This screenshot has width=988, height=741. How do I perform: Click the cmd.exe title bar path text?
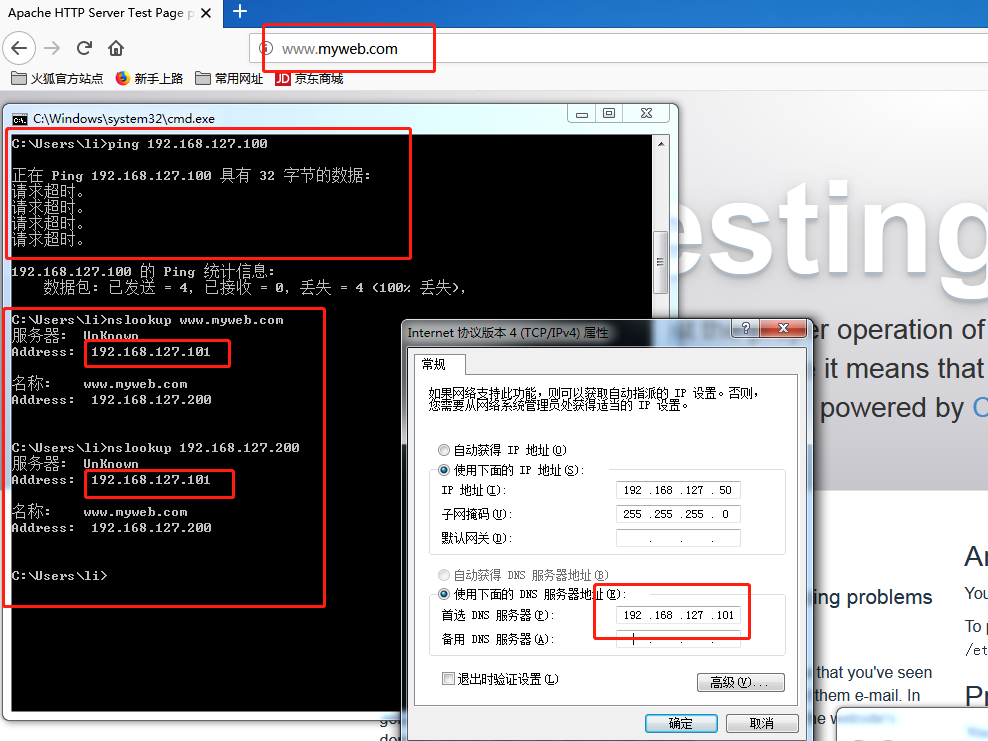(124, 119)
